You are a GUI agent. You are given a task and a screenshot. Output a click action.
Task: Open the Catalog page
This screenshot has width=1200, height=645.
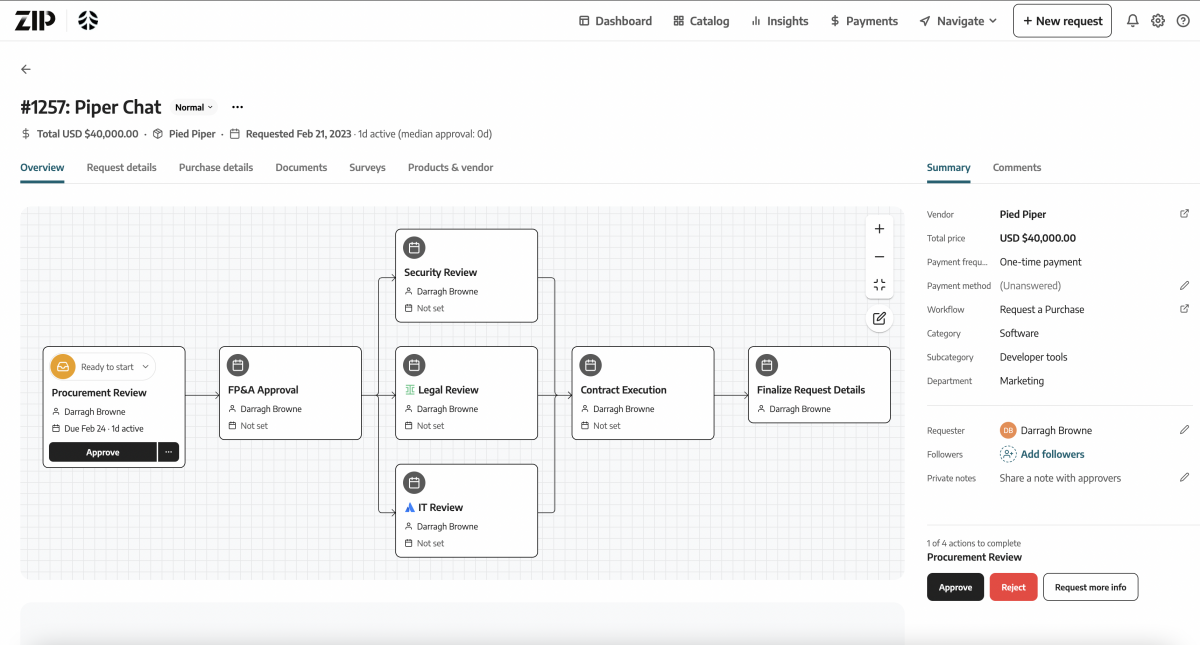click(x=701, y=21)
